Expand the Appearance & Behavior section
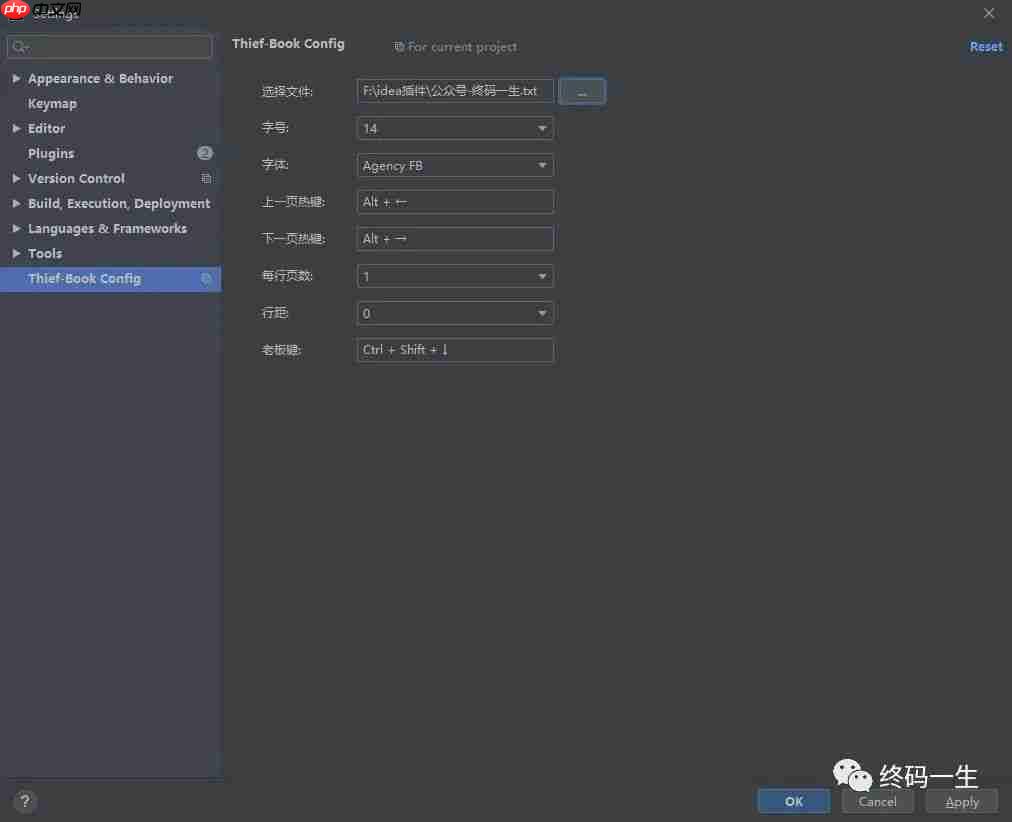Image resolution: width=1012 pixels, height=822 pixels. click(x=16, y=78)
